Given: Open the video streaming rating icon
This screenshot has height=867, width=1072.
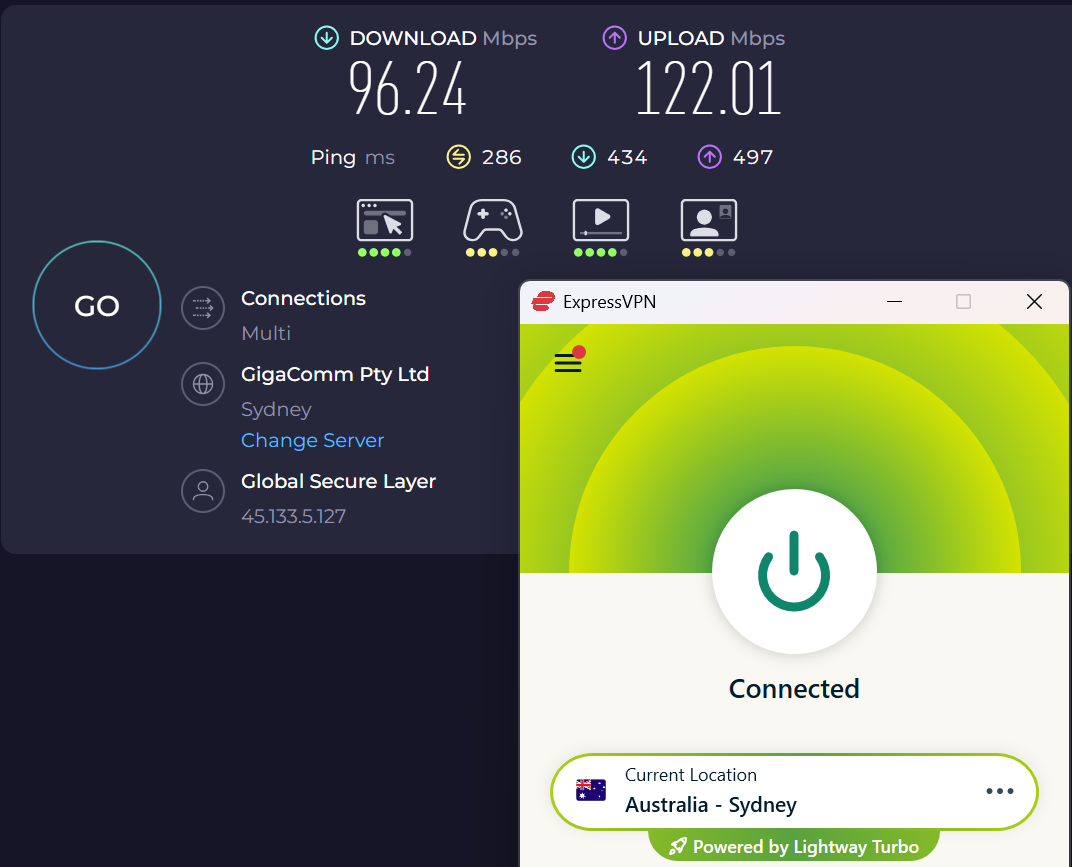Looking at the screenshot, I should (x=601, y=220).
